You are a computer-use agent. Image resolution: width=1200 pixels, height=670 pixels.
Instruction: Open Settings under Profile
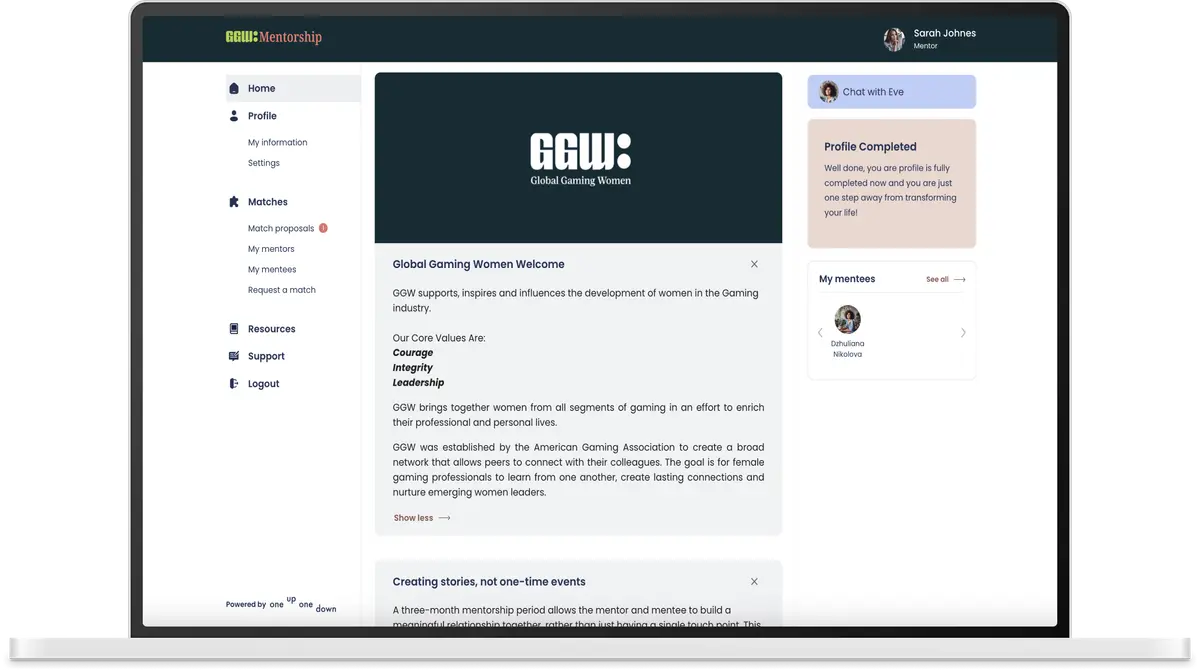(x=264, y=163)
